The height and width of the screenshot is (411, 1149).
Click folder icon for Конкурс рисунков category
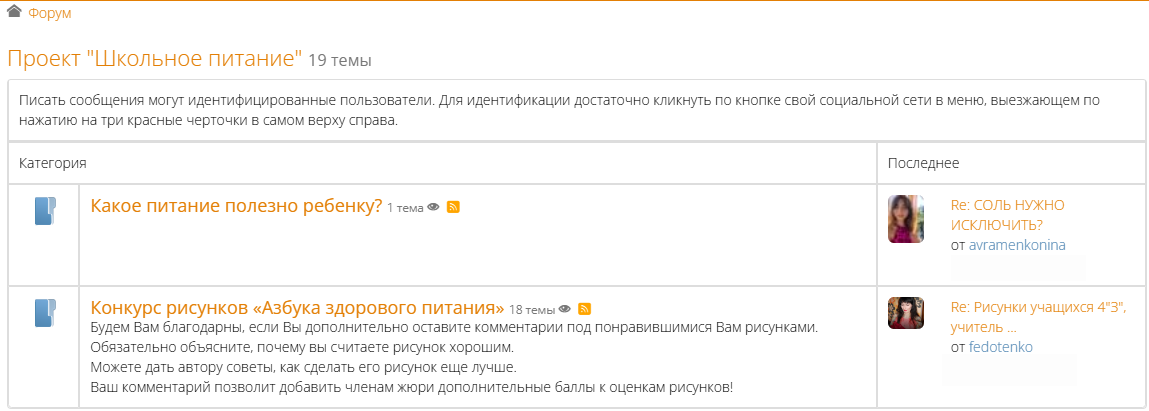45,313
